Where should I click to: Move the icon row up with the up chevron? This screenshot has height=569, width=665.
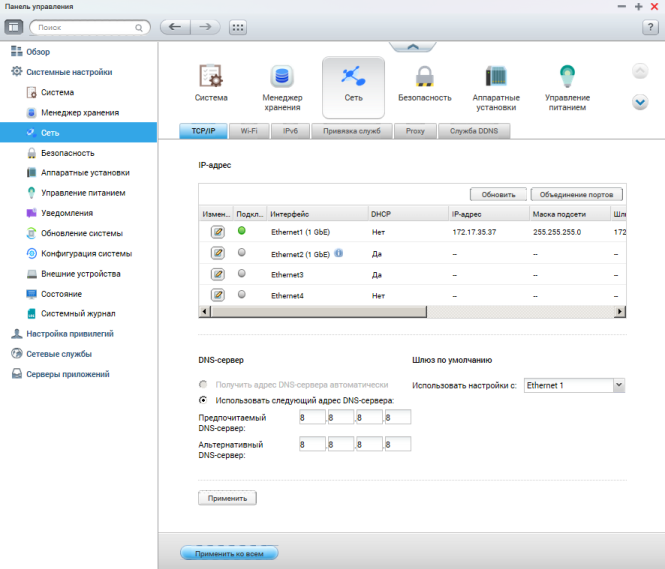[640, 71]
